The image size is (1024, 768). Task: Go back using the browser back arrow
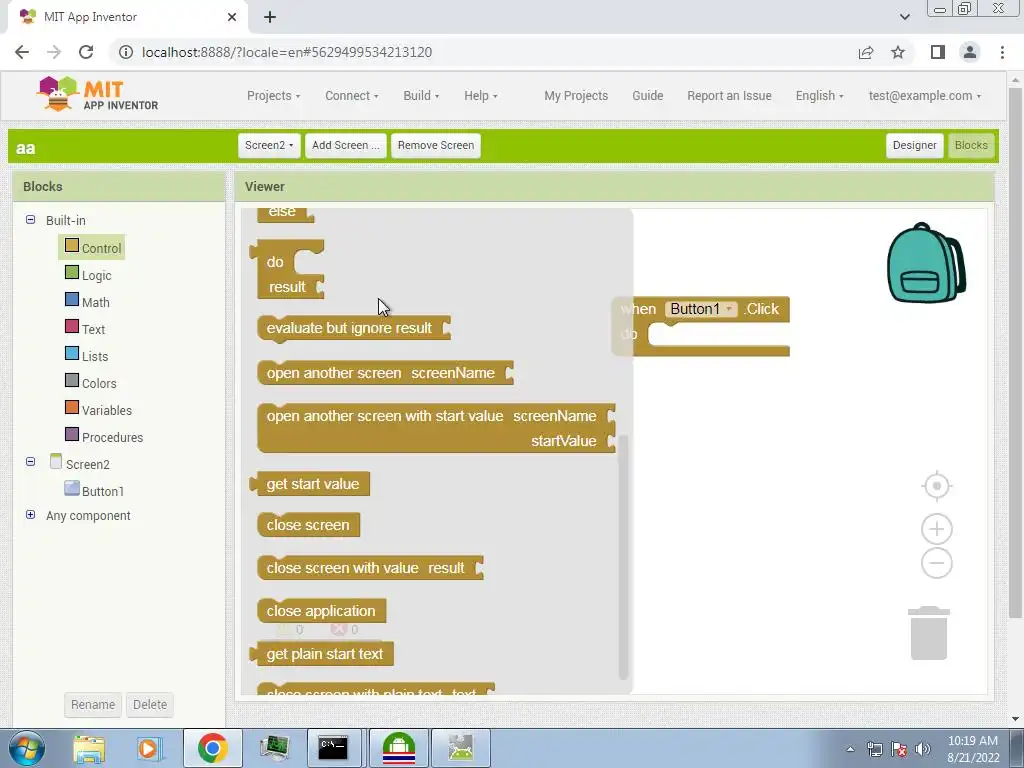pyautogui.click(x=22, y=52)
